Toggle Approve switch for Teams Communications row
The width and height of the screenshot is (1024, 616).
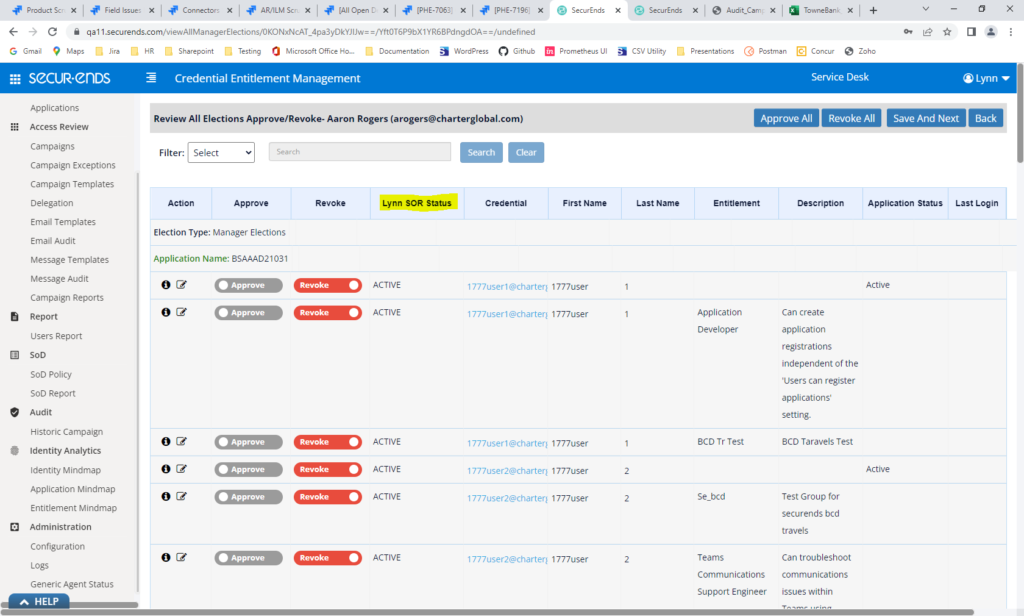click(x=248, y=558)
